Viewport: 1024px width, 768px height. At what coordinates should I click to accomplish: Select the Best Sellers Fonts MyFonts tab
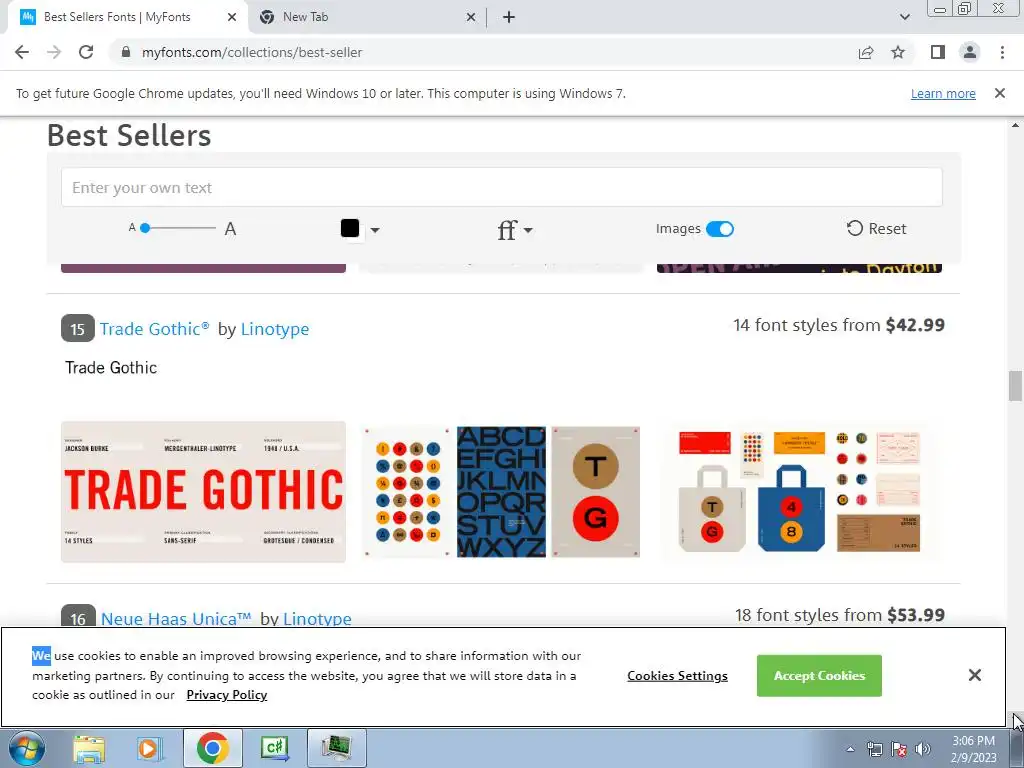(x=128, y=17)
